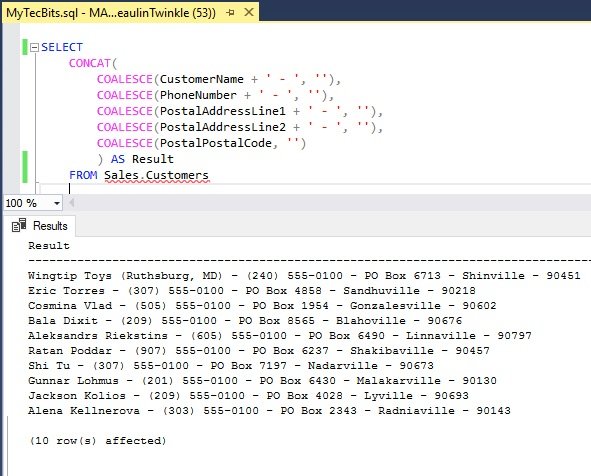Screen dimensions: 591x476
Task: Click the Bala Dixit result row
Action: [x=245, y=321]
